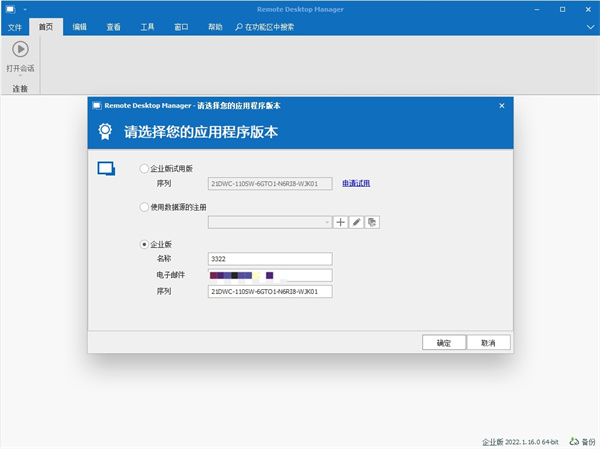The height and width of the screenshot is (449, 600).
Task: Expand the 打开会话 dropdown arrow
Action: [x=20, y=75]
